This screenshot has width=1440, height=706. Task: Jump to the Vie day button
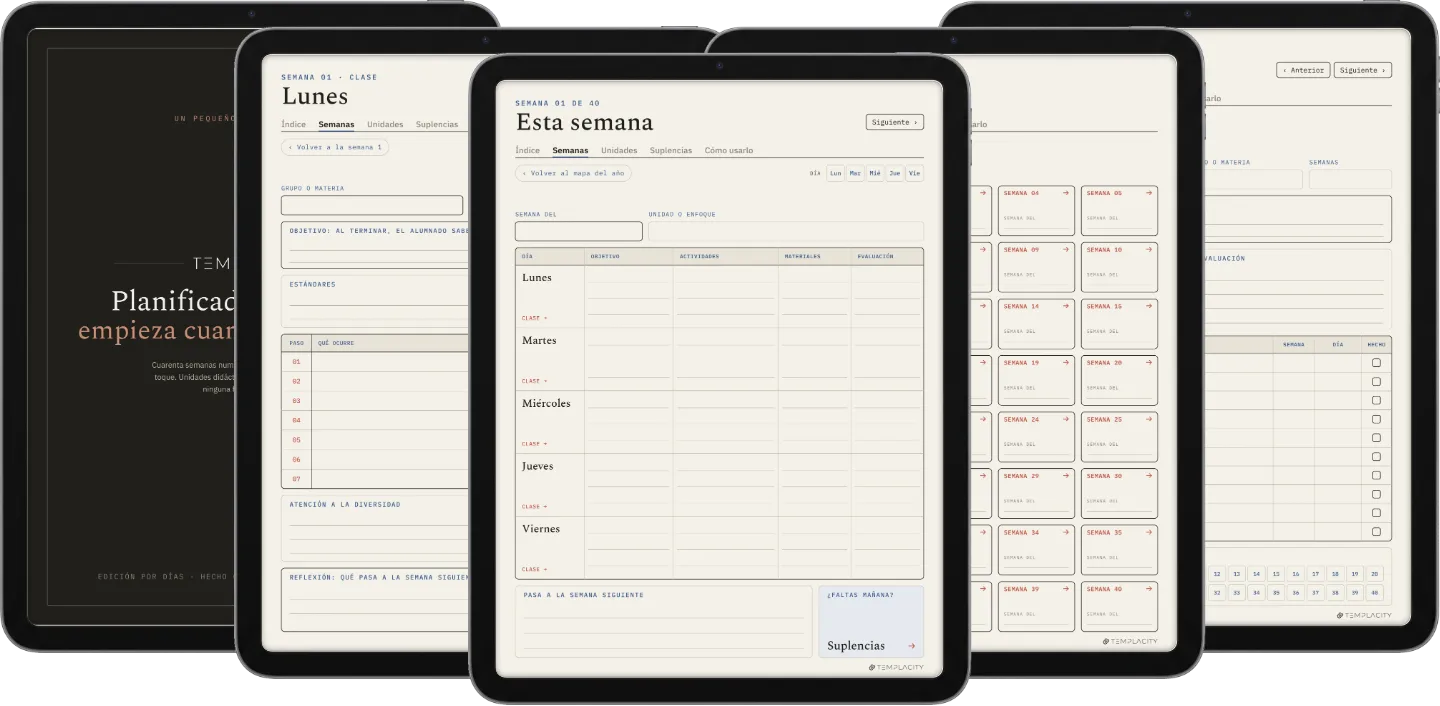pos(914,173)
